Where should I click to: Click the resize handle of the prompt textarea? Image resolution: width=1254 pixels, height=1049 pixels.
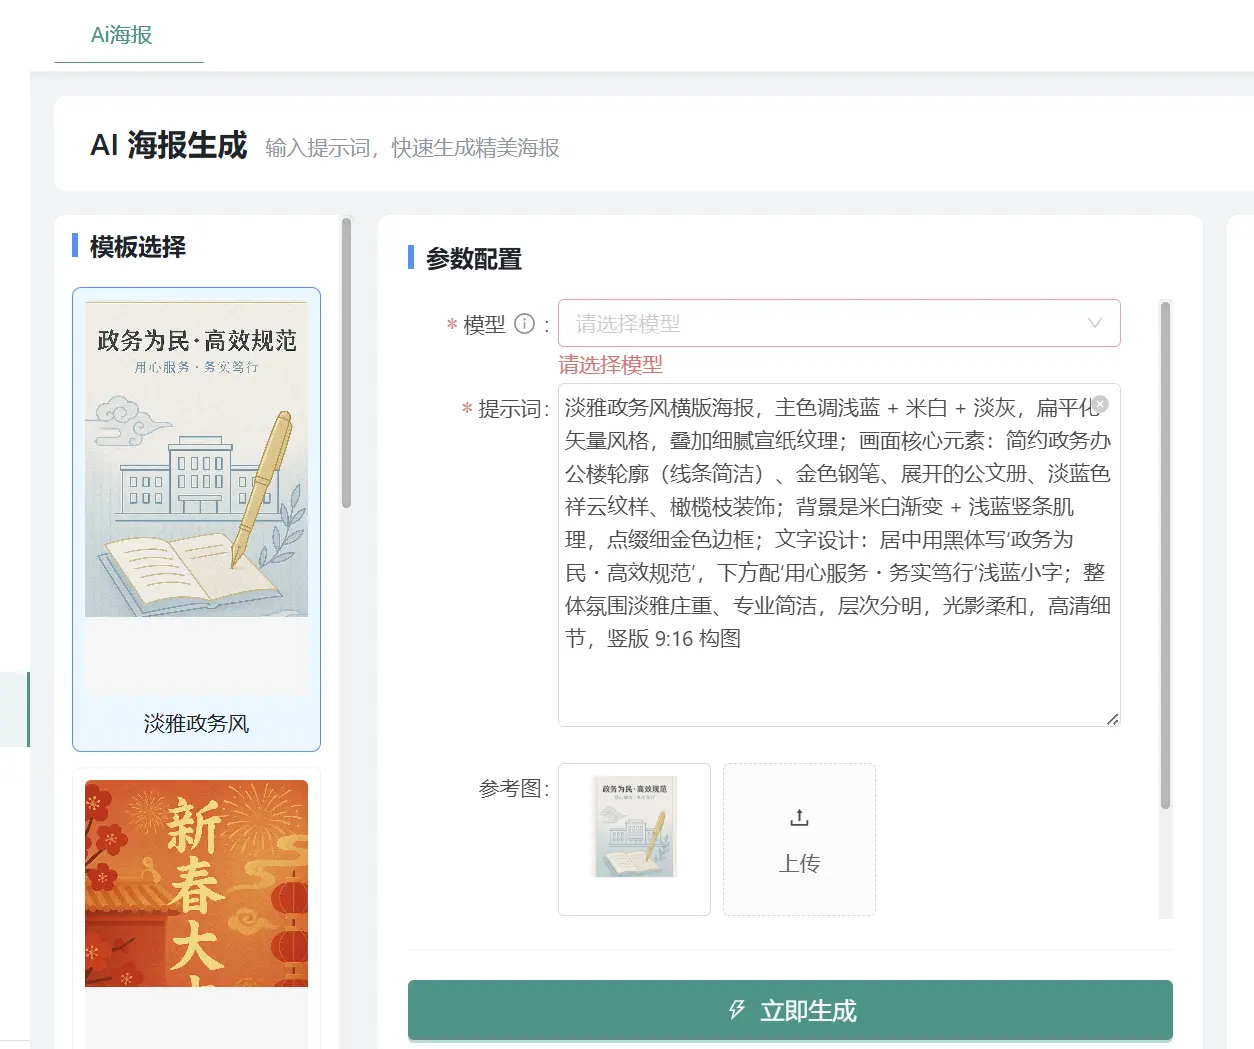(1112, 719)
